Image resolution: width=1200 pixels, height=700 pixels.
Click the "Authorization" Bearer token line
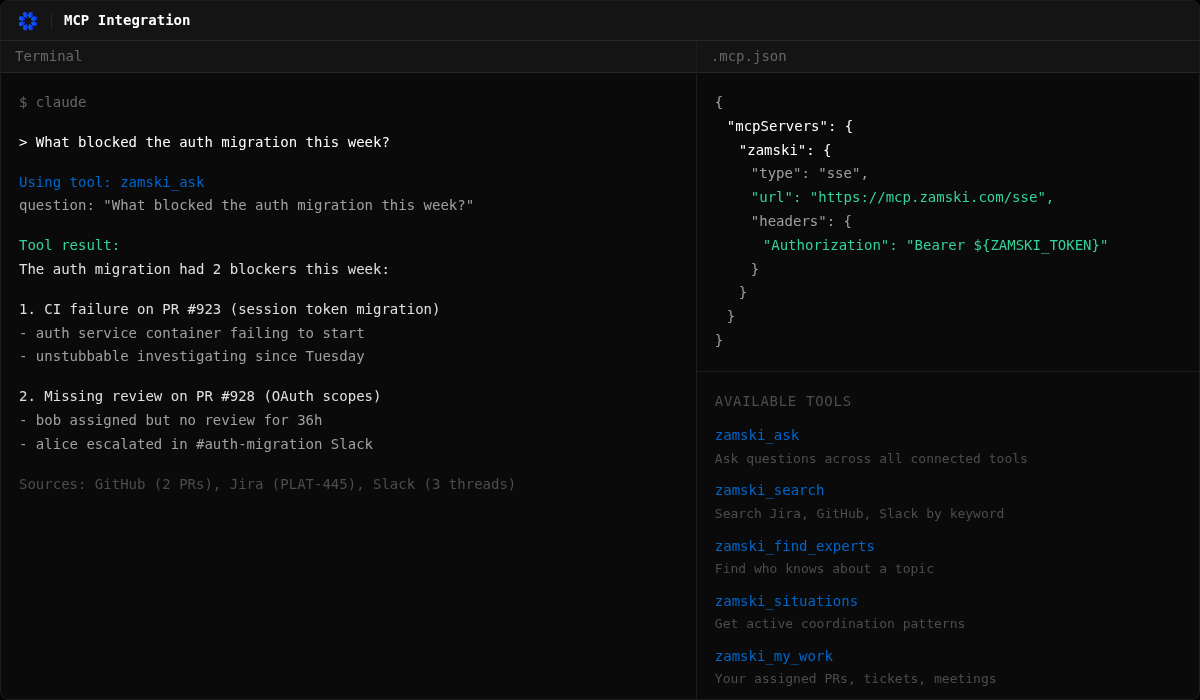(936, 245)
